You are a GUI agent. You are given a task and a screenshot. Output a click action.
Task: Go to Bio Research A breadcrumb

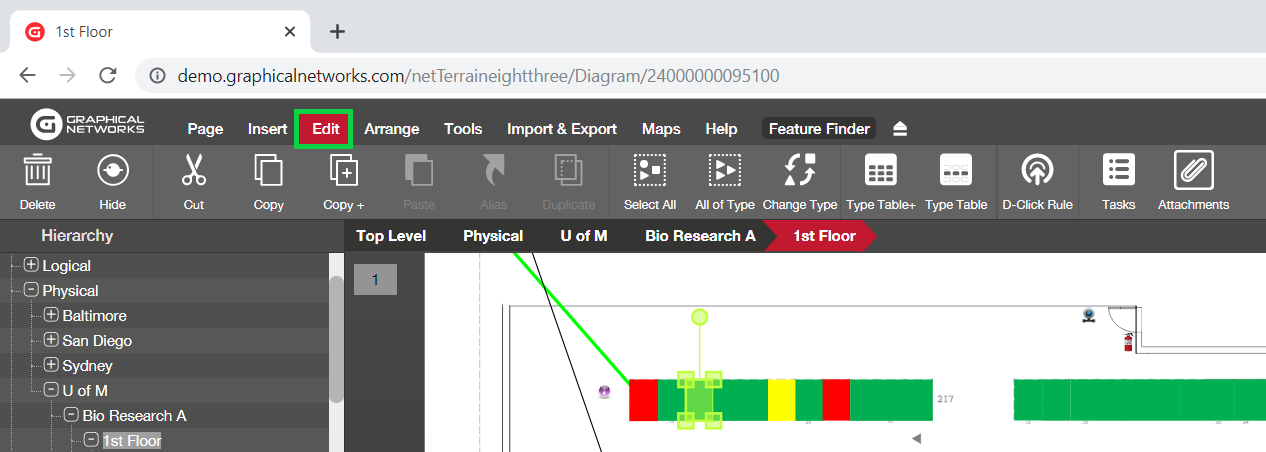tap(700, 236)
